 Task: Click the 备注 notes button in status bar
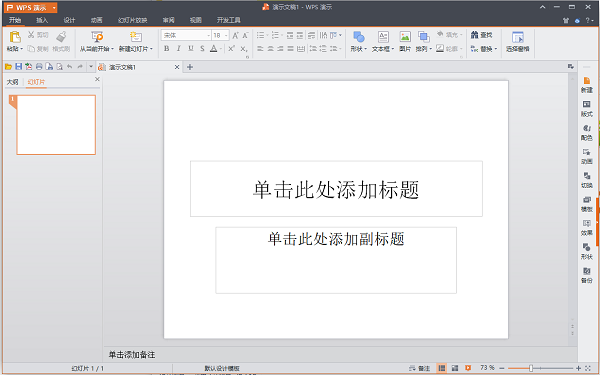pos(419,368)
